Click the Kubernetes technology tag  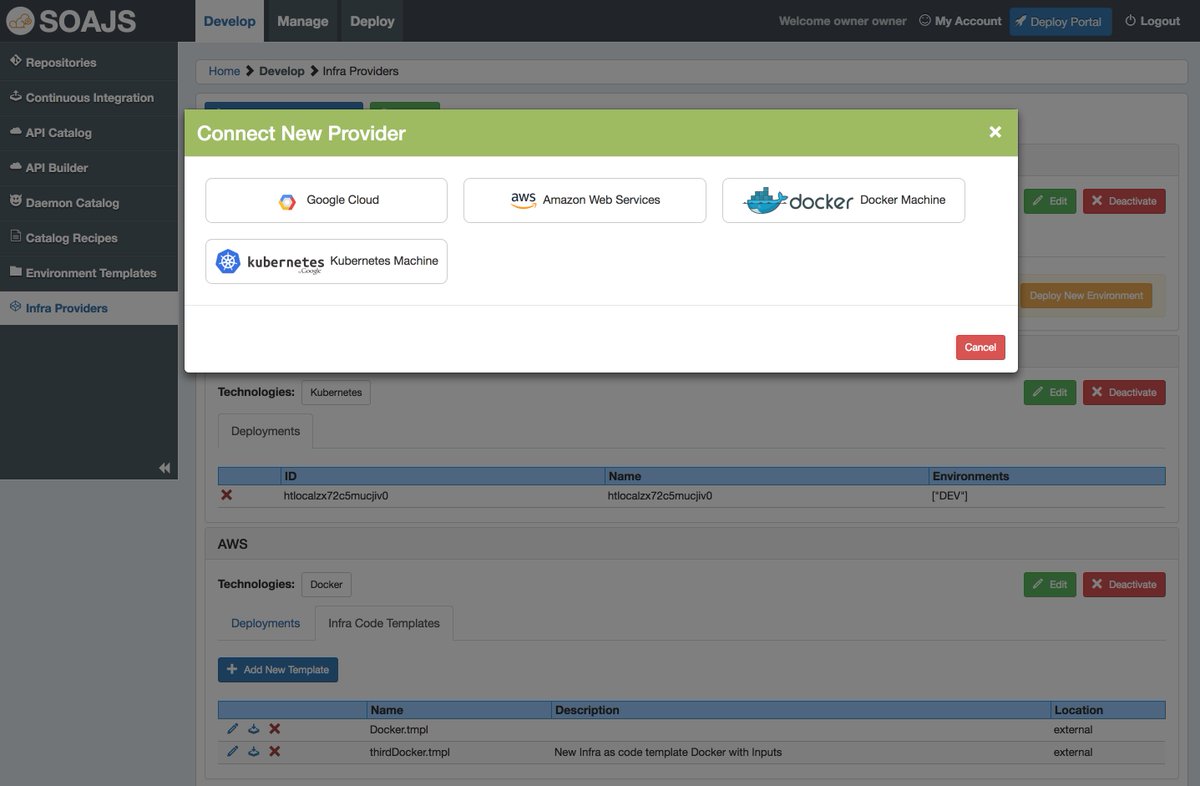pyautogui.click(x=336, y=392)
